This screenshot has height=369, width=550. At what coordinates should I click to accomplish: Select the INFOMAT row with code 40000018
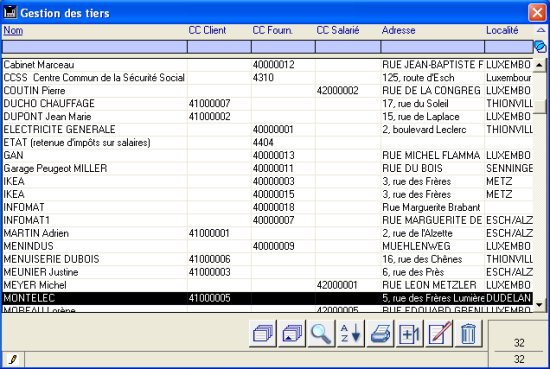268,207
